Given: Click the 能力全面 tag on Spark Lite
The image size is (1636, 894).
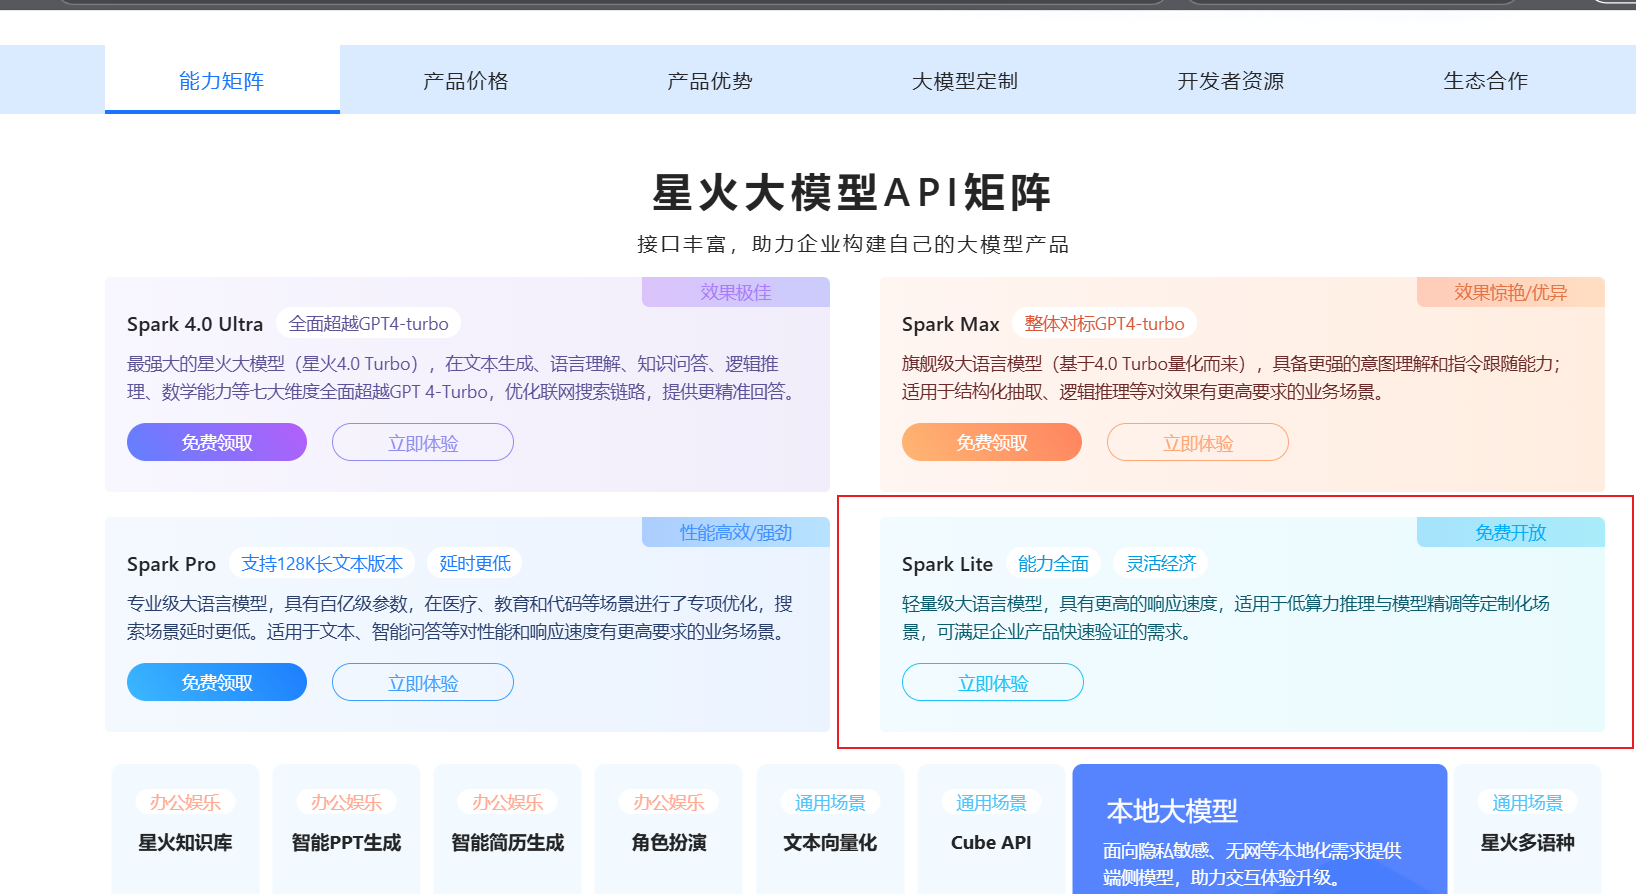Looking at the screenshot, I should point(1053,563).
